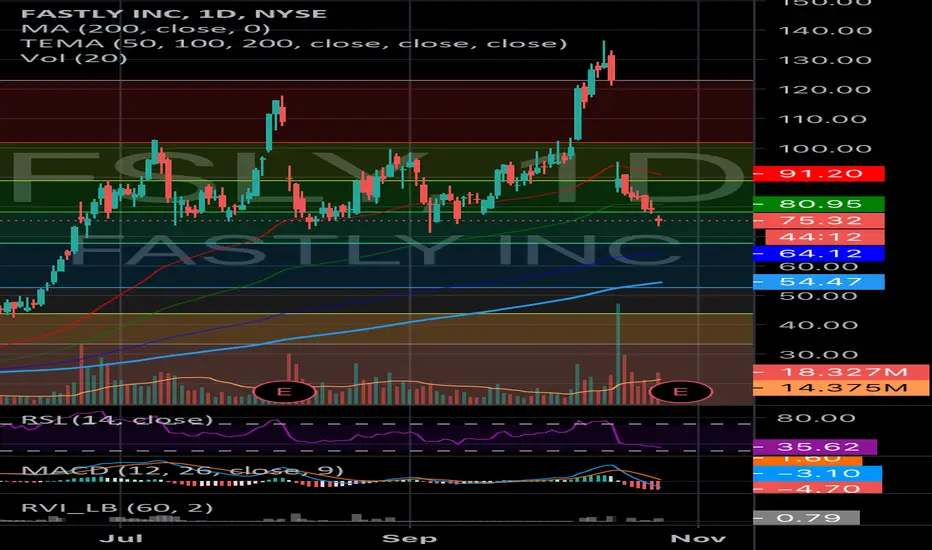Click the purple 35.62 RSI value label
This screenshot has width=932, height=550.
pyautogui.click(x=815, y=447)
